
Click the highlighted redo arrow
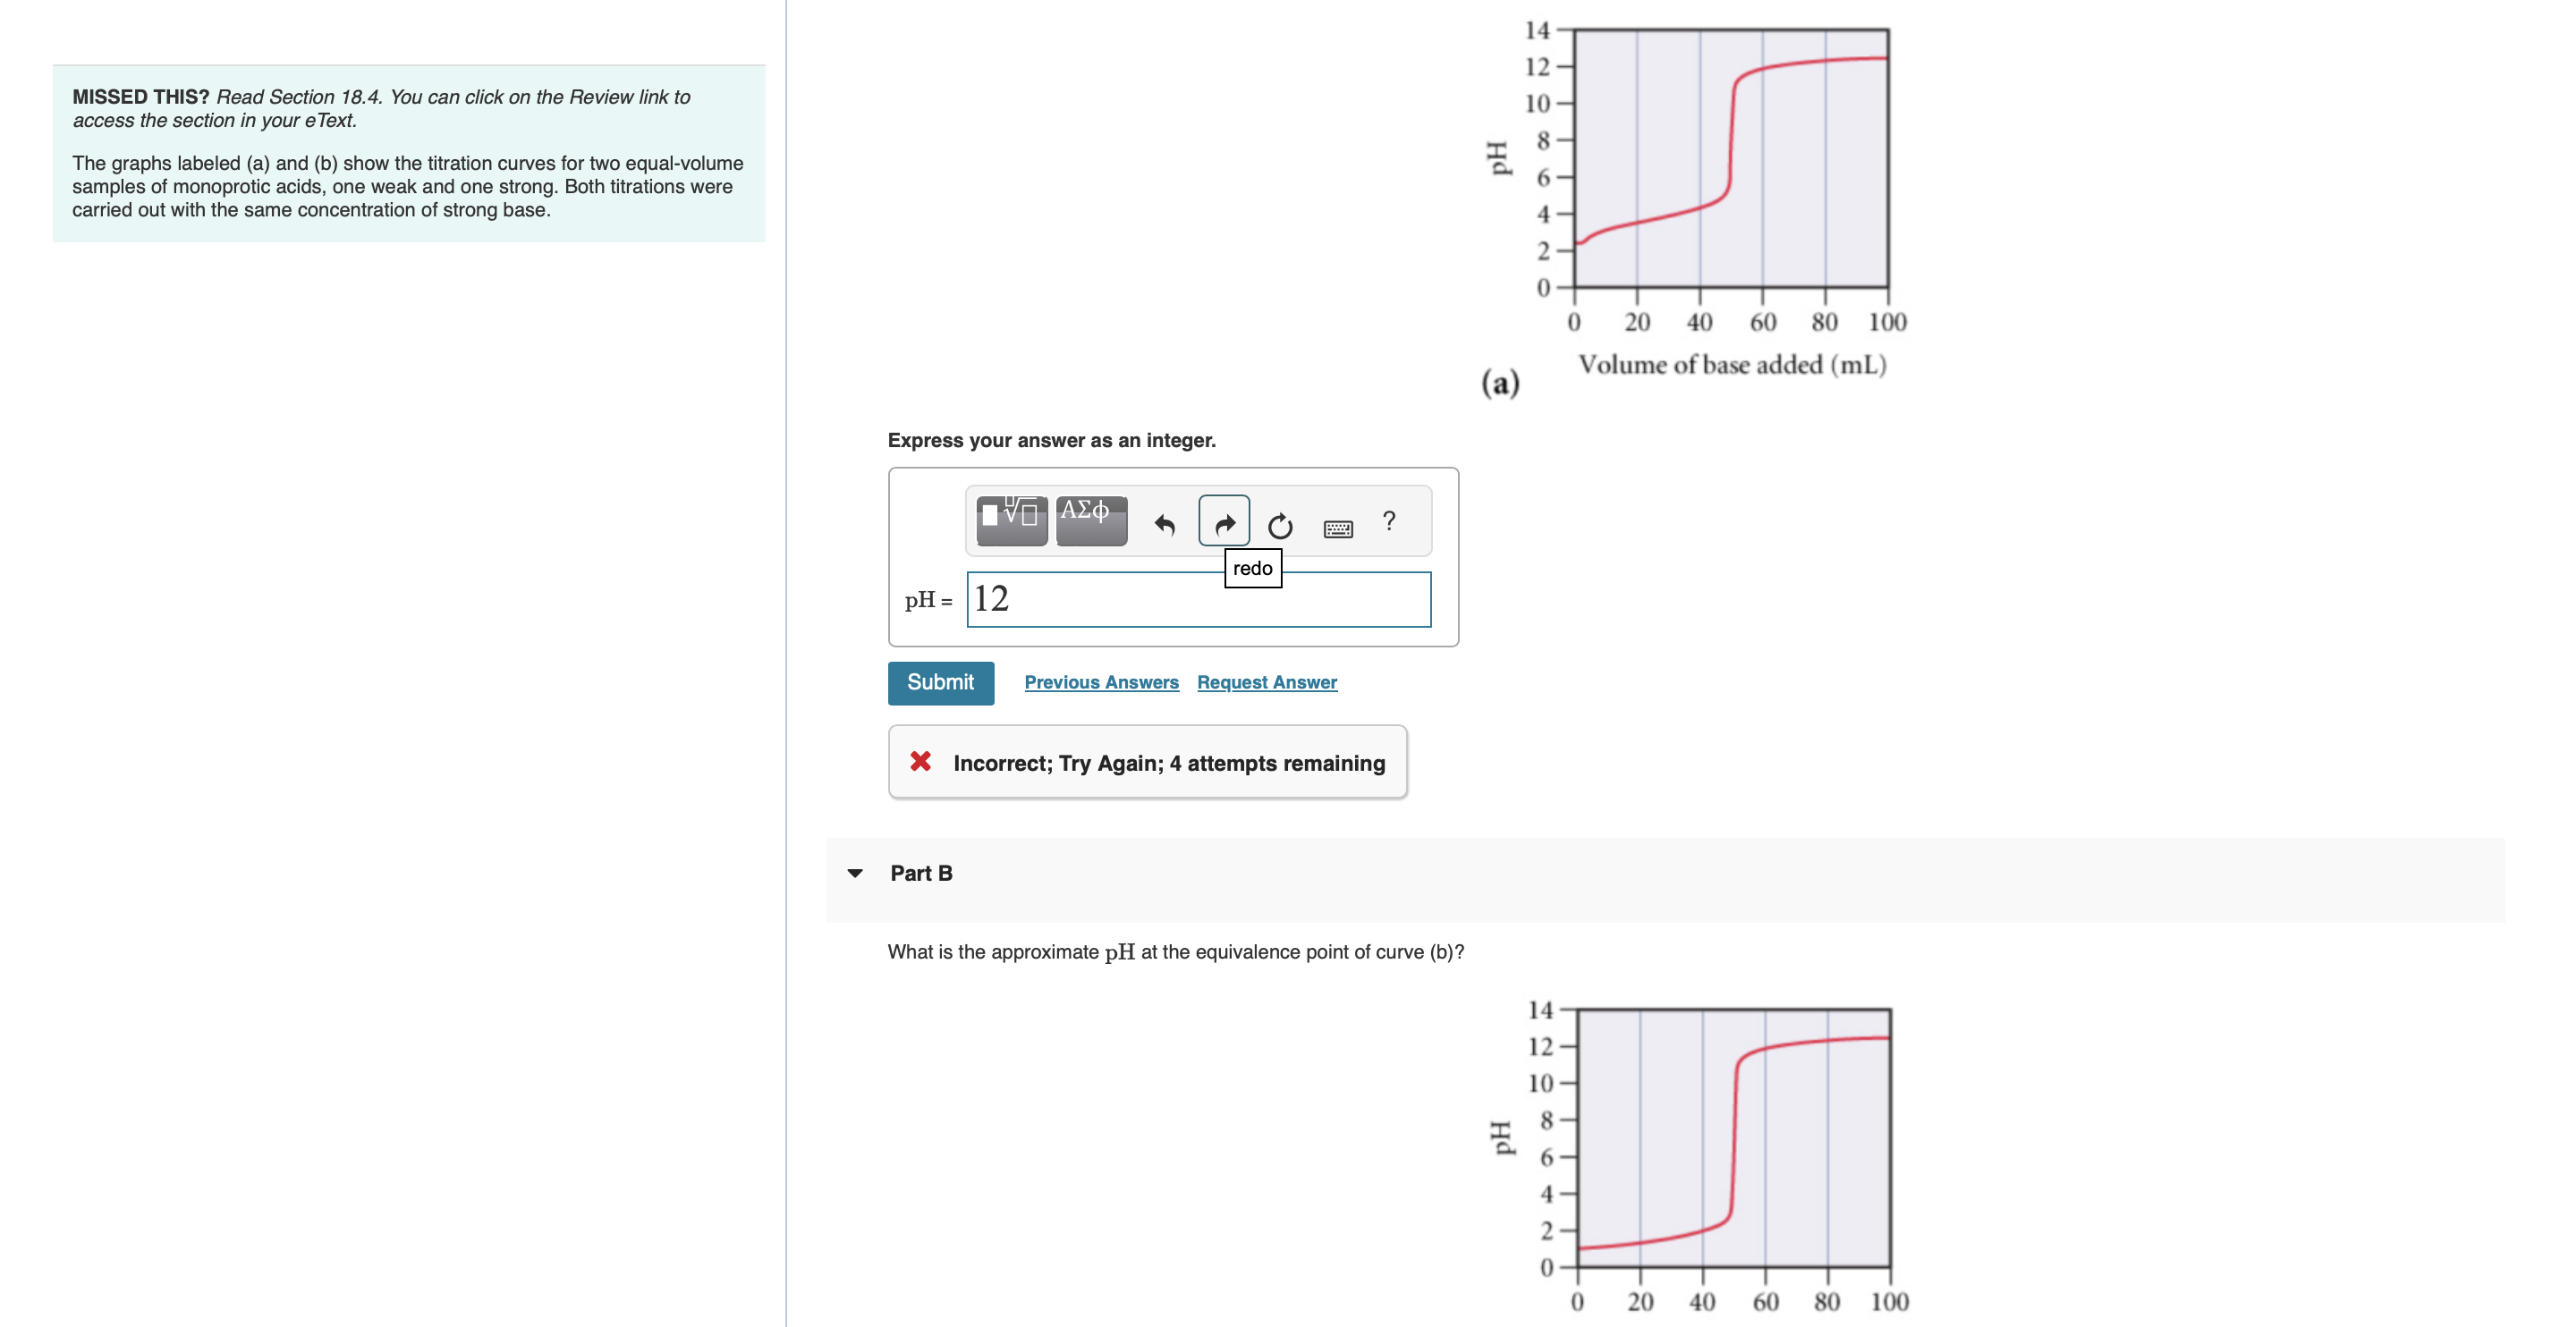(x=1224, y=521)
